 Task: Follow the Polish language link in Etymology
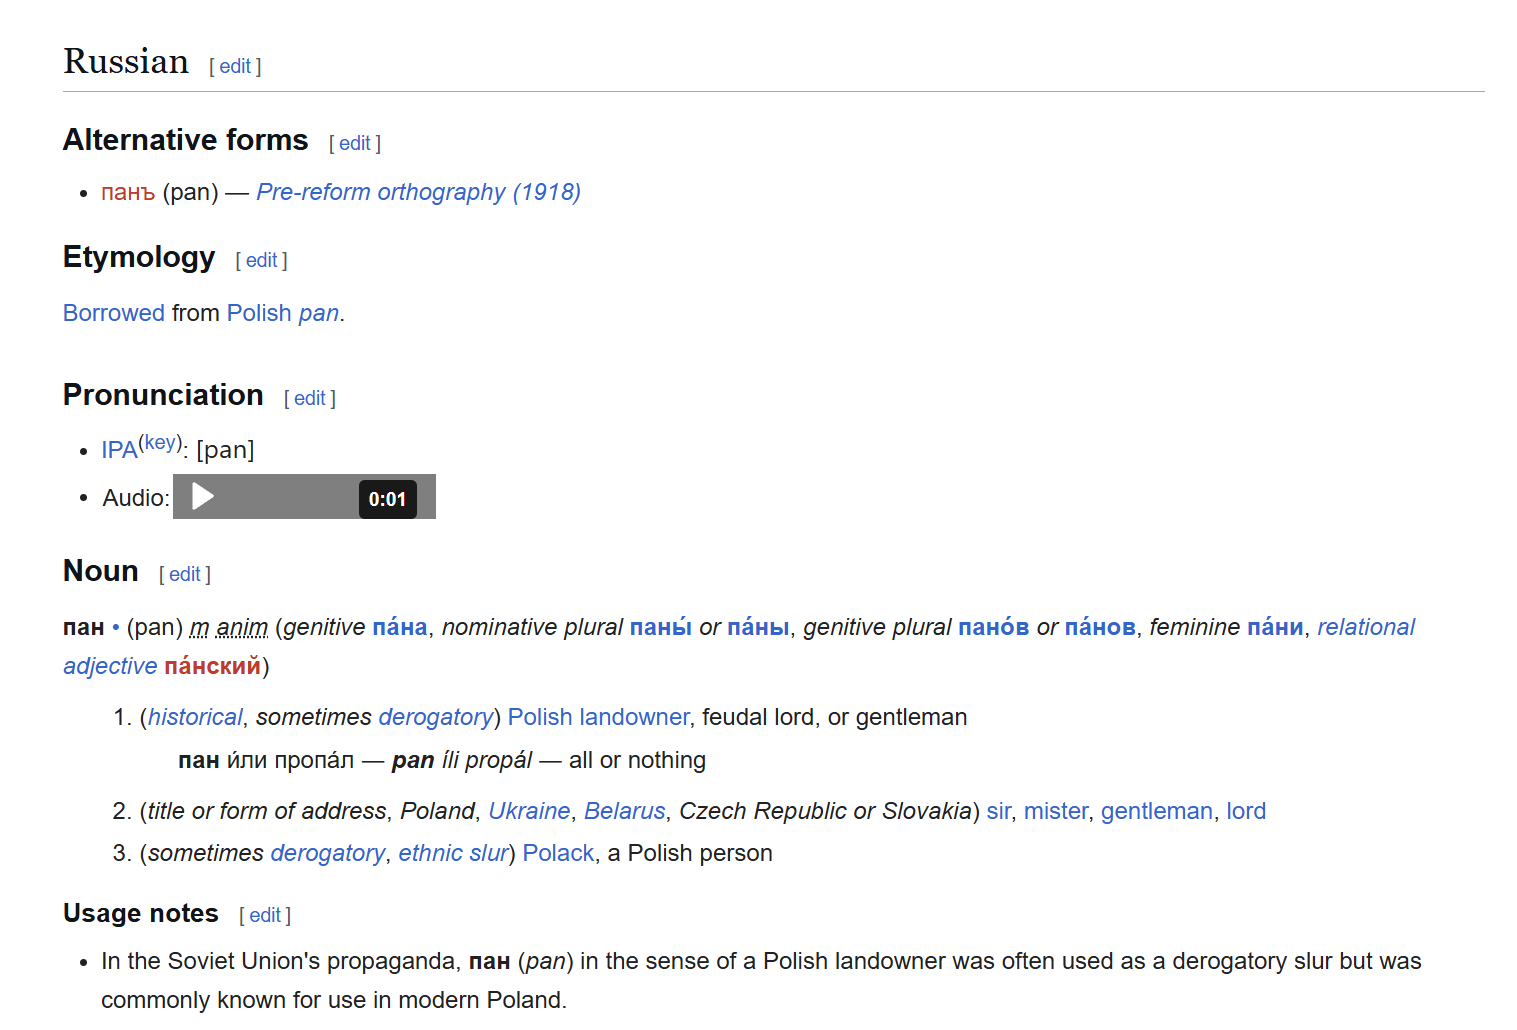click(x=259, y=313)
